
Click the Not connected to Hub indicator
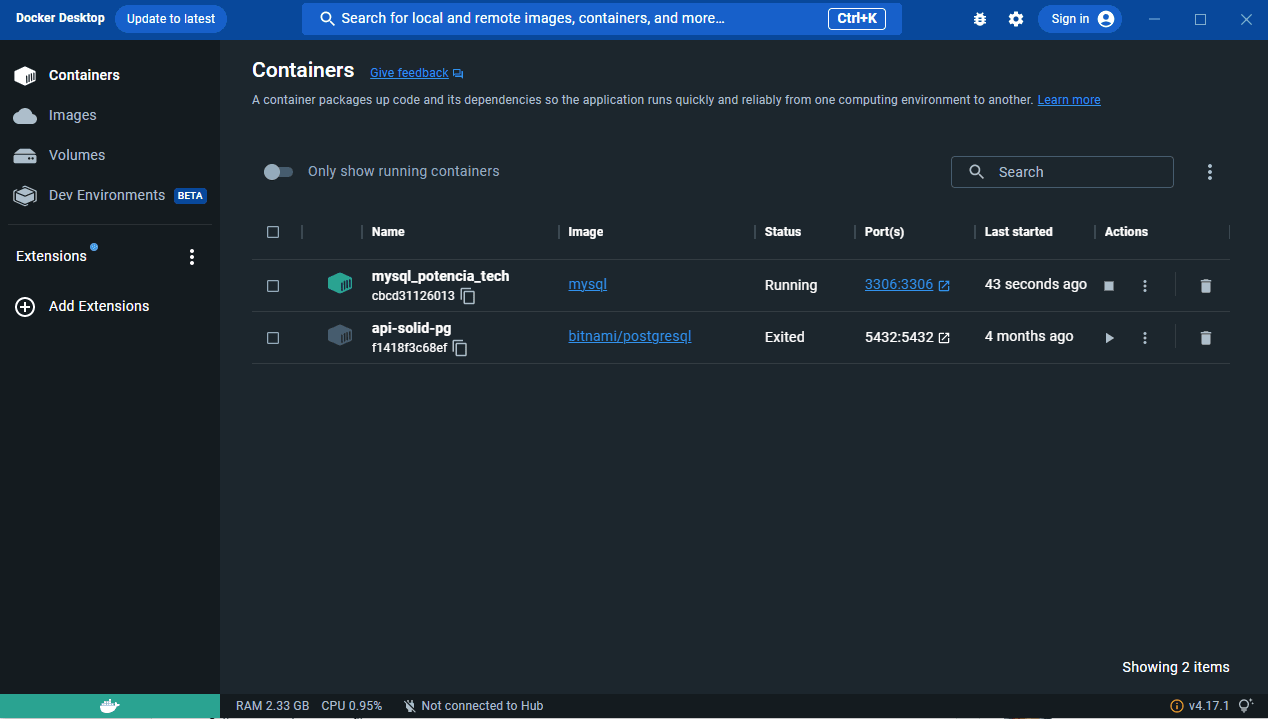pos(473,706)
